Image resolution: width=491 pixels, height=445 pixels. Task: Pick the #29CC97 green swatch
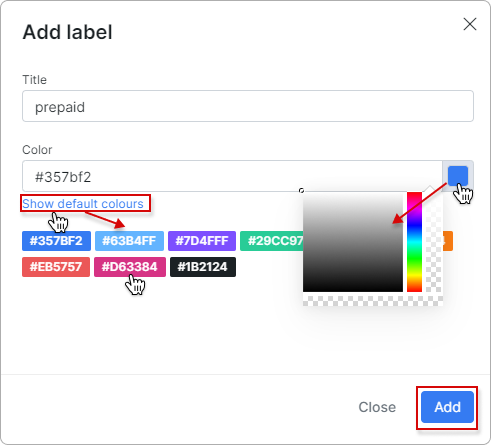pyautogui.click(x=272, y=241)
